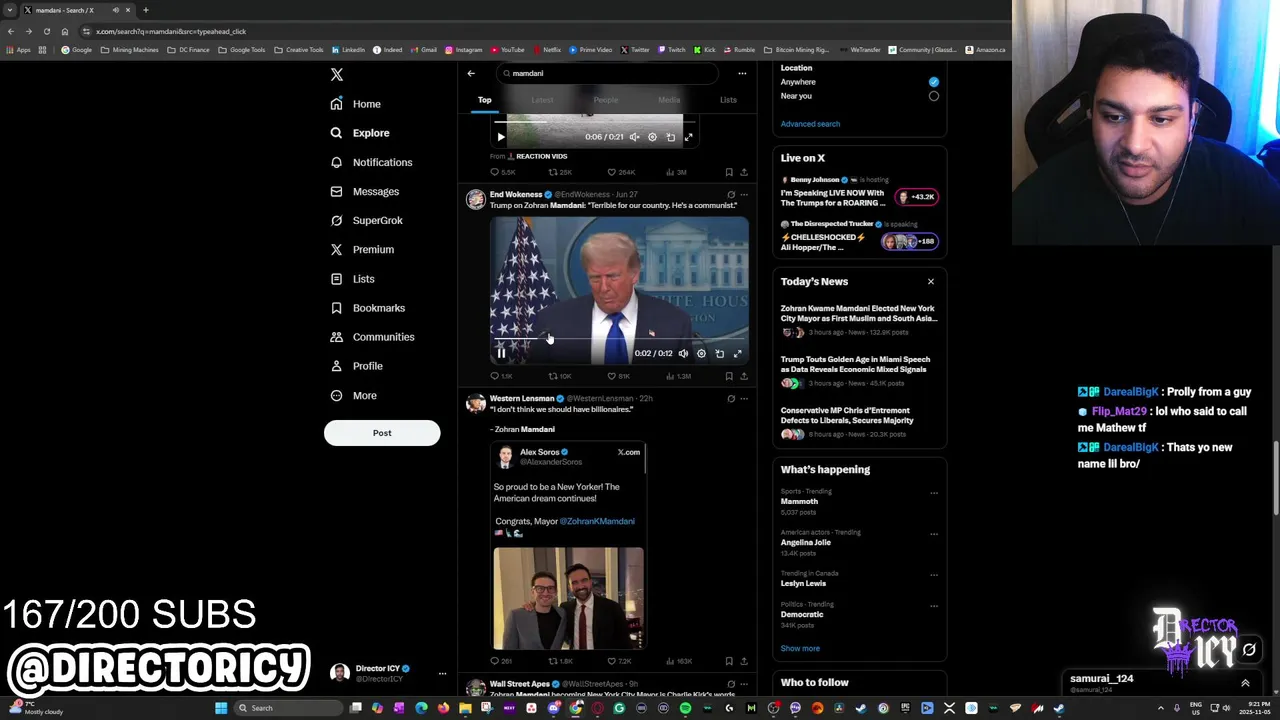
Task: Bookmark the Reaction Vids post
Action: [729, 172]
